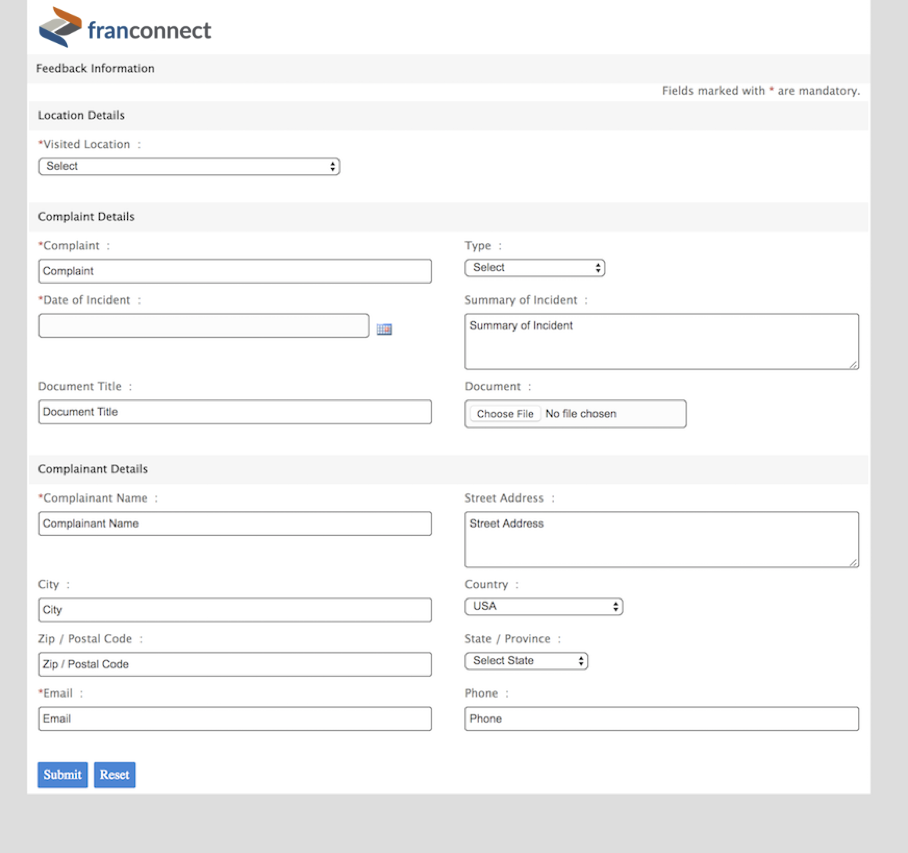Click the Phone input field
Image resolution: width=908 pixels, height=853 pixels.
pyautogui.click(x=661, y=719)
